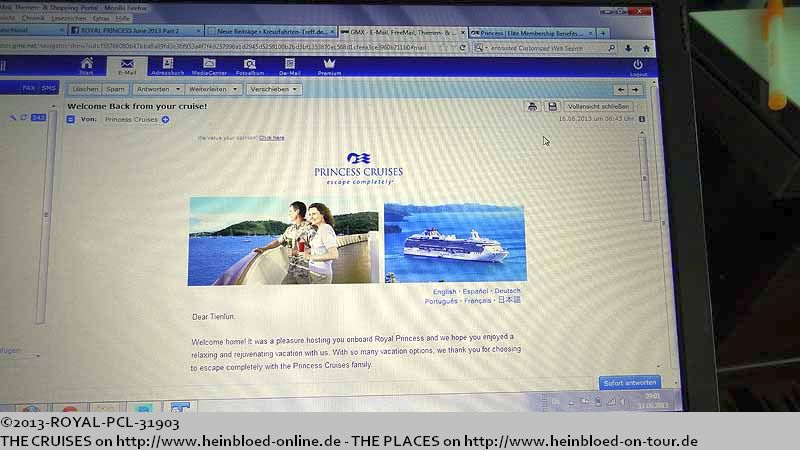Click the sender name Princess Cruises

pos(131,119)
